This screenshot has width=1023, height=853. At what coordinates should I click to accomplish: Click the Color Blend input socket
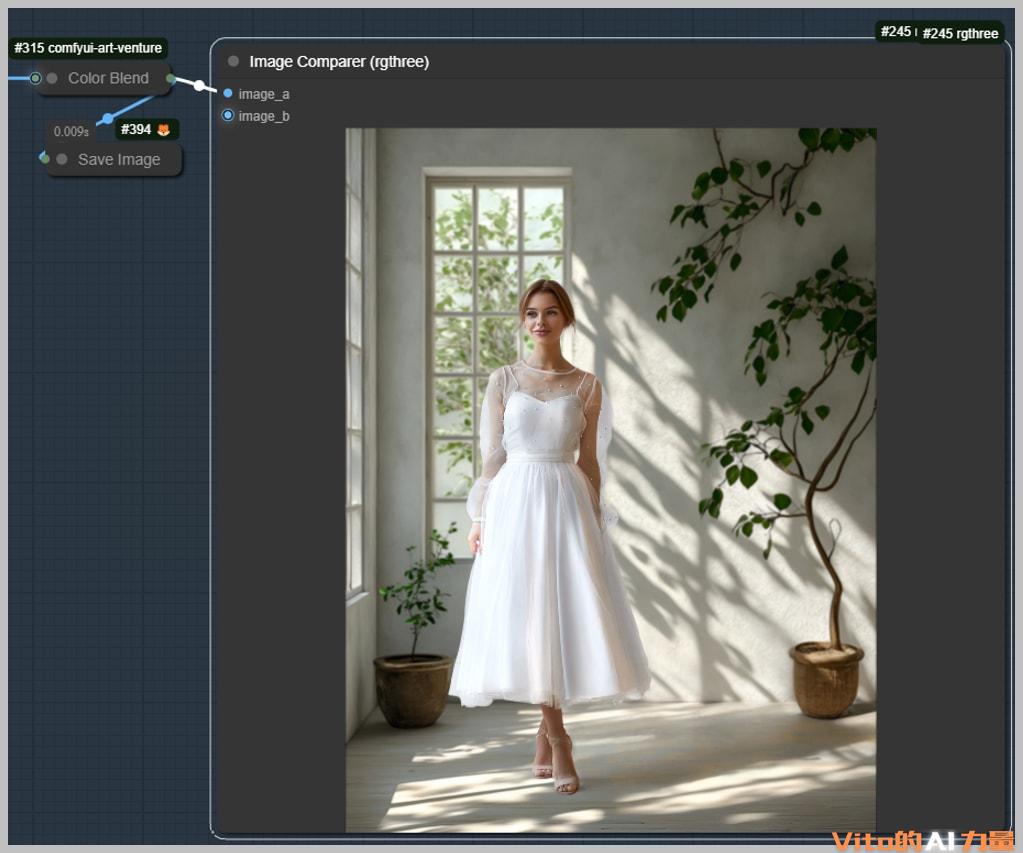[35, 78]
